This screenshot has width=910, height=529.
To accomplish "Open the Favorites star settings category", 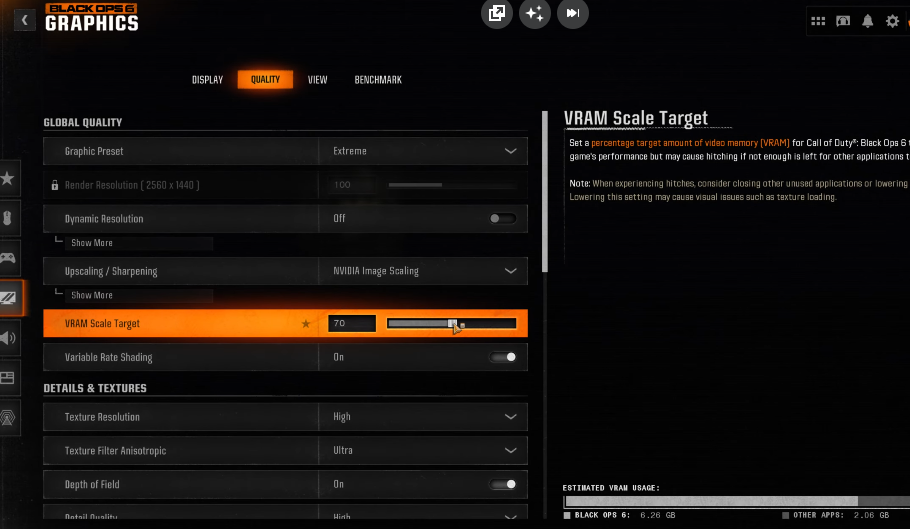I will coord(8,179).
